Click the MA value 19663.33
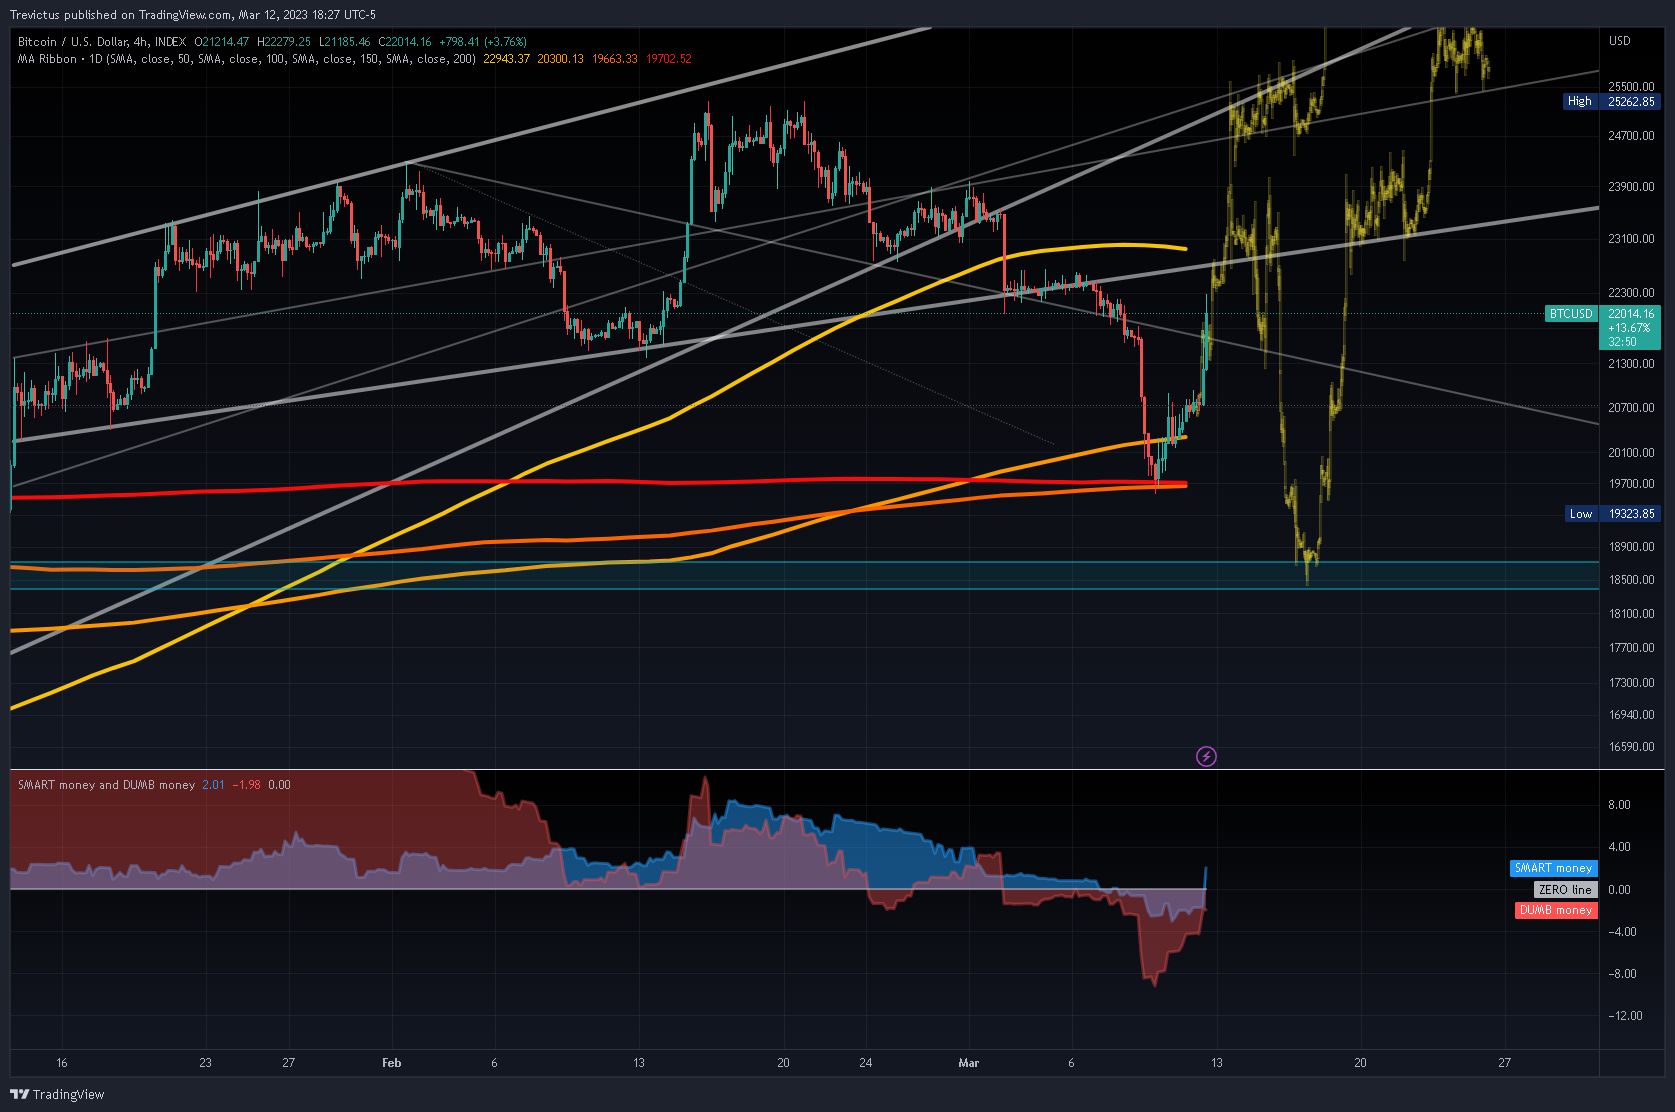The height and width of the screenshot is (1112, 1675). coord(614,59)
